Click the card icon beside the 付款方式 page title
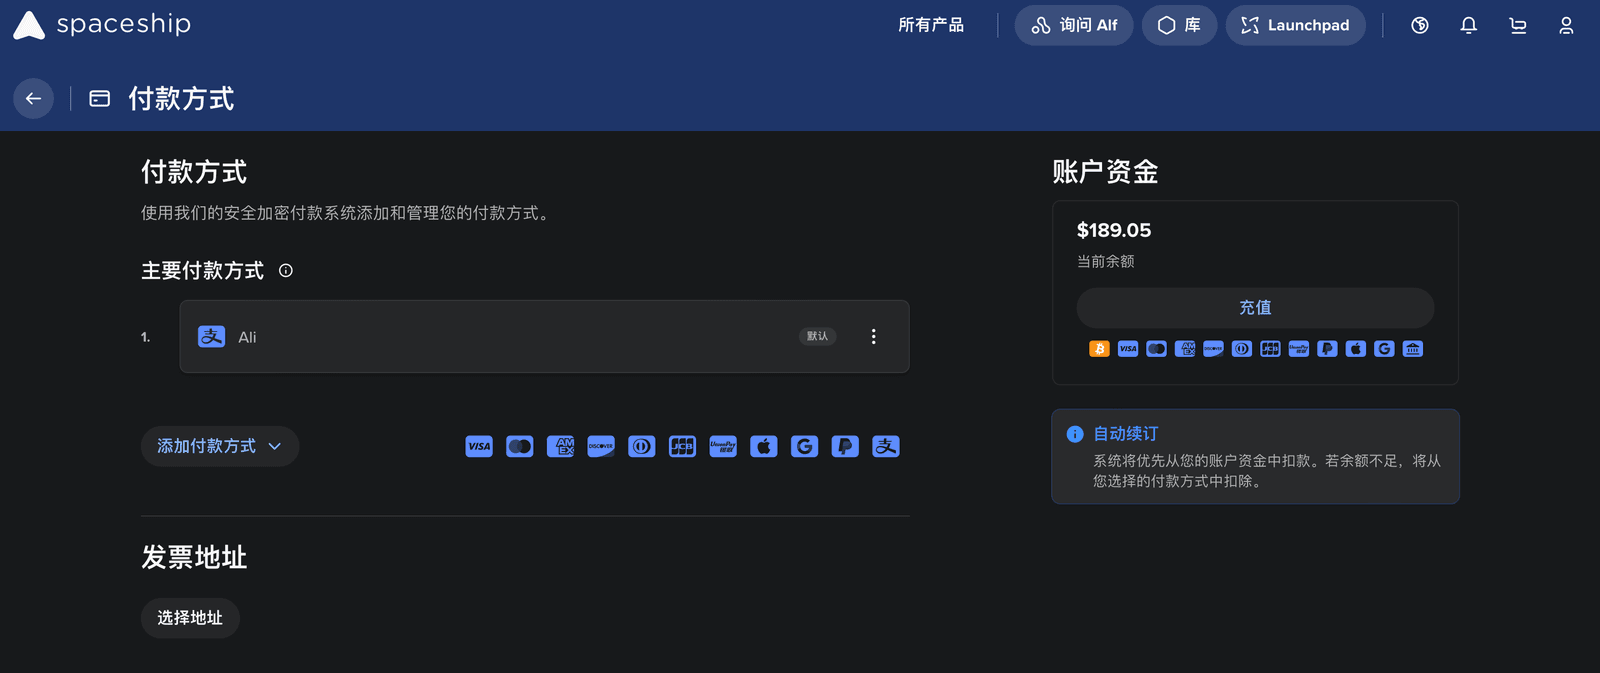Viewport: 1600px width, 673px height. [x=100, y=98]
